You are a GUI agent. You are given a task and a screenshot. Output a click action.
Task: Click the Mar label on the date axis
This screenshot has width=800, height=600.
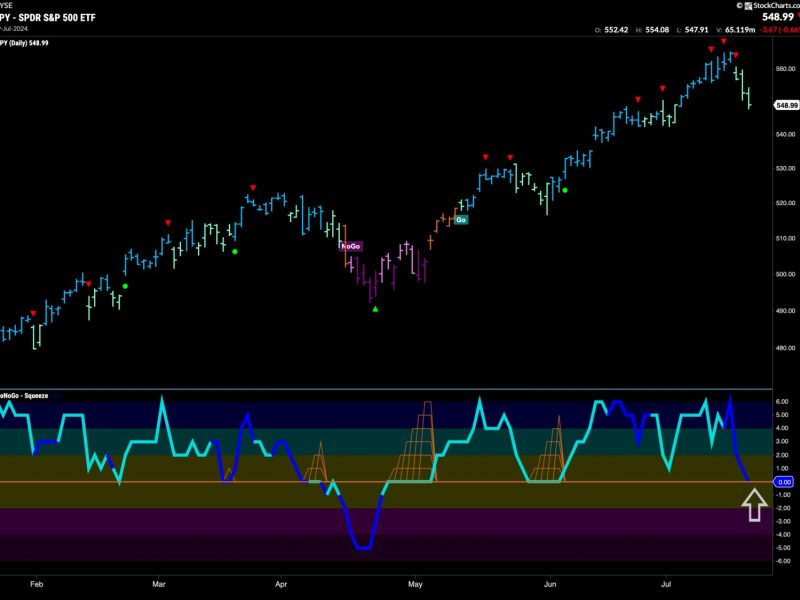tap(159, 584)
